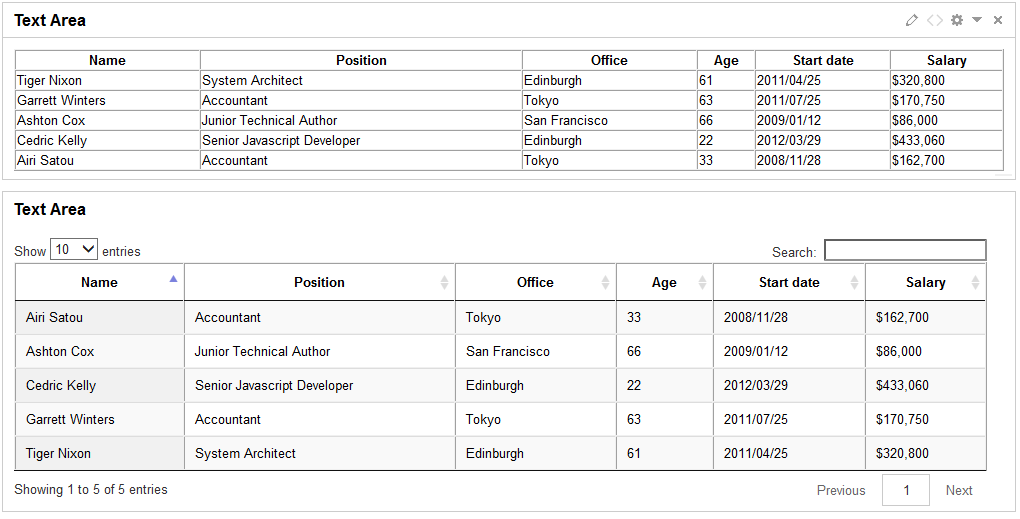Select the Cedric Kelly cell in the lower table

pyautogui.click(x=100, y=385)
